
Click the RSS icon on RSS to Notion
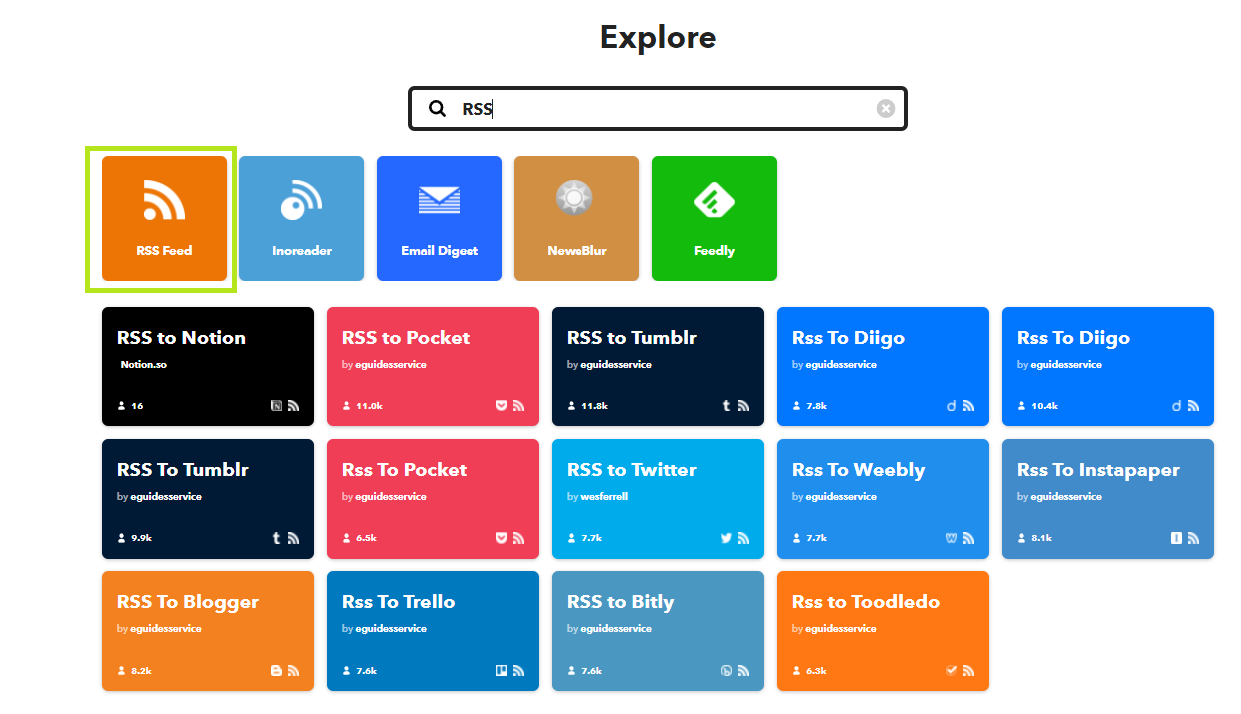click(293, 406)
